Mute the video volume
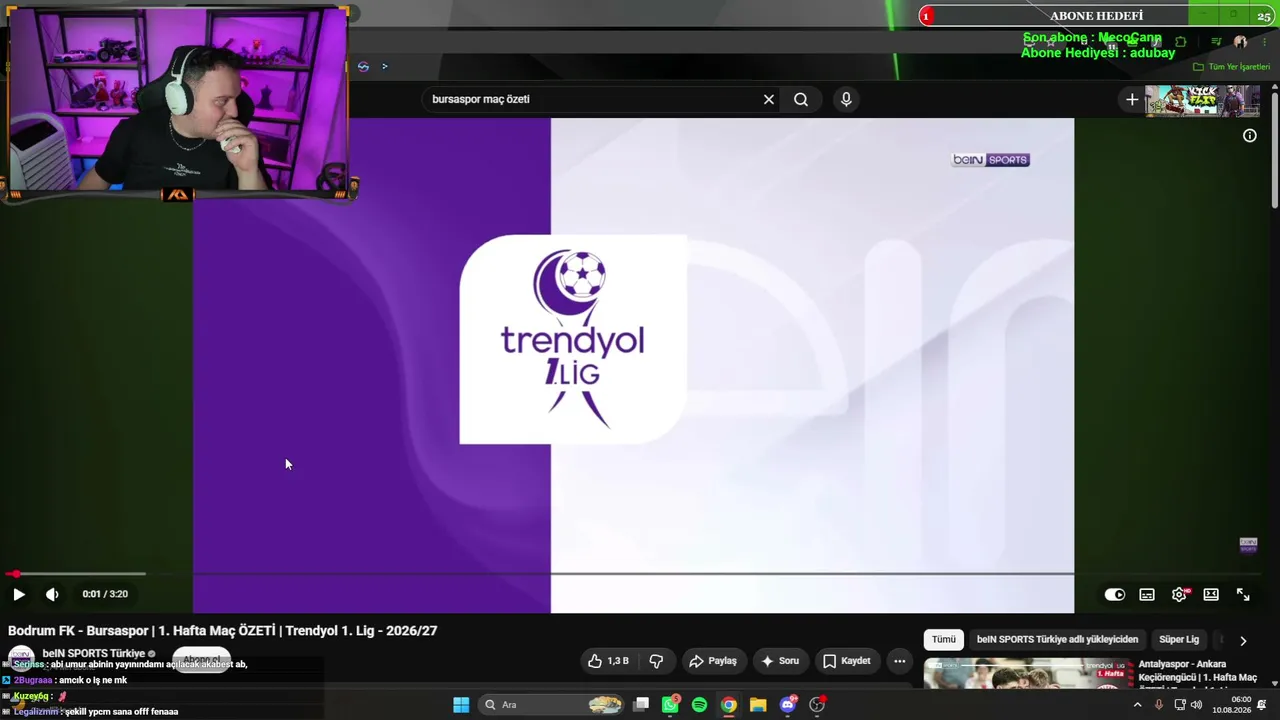 point(52,594)
